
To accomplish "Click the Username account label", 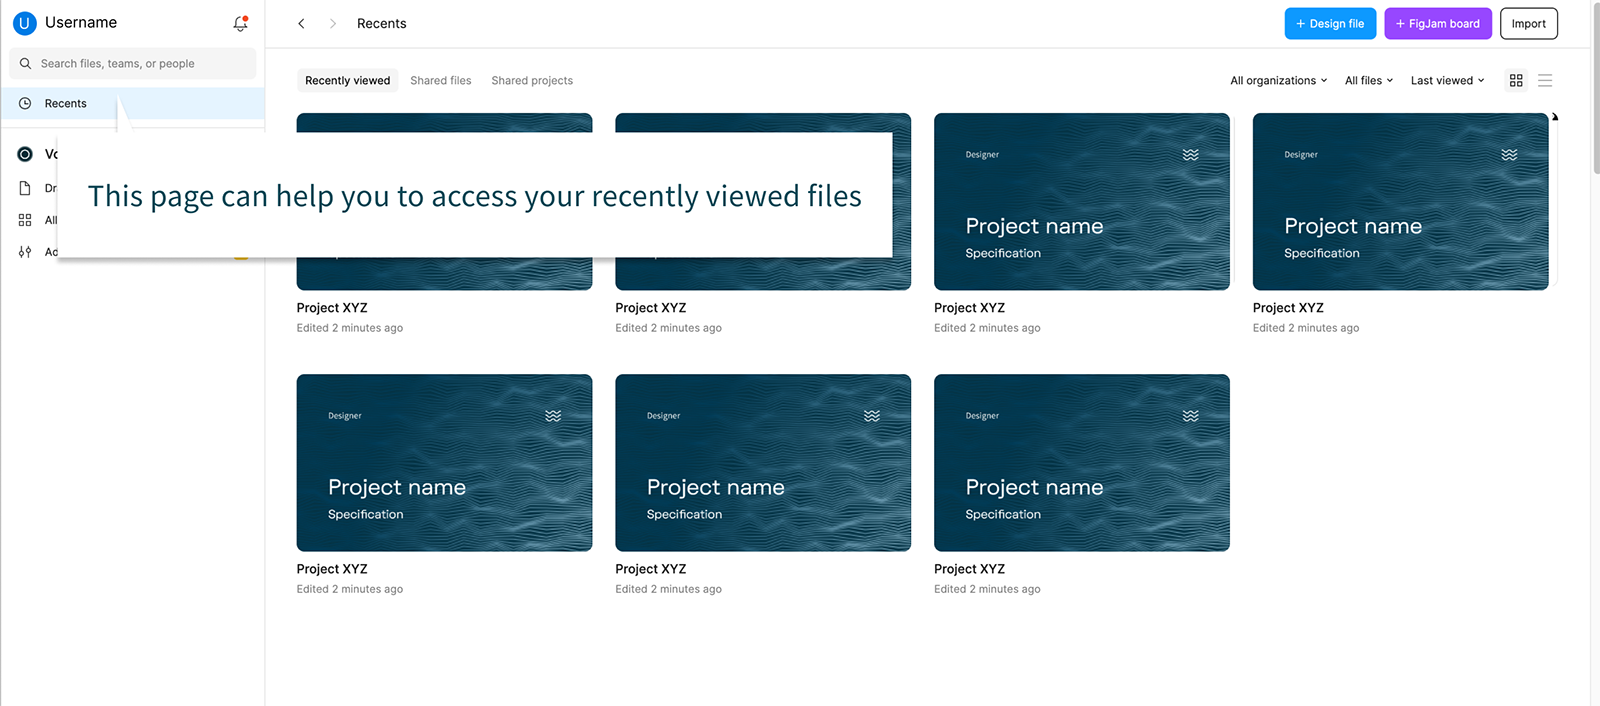I will click(x=81, y=22).
